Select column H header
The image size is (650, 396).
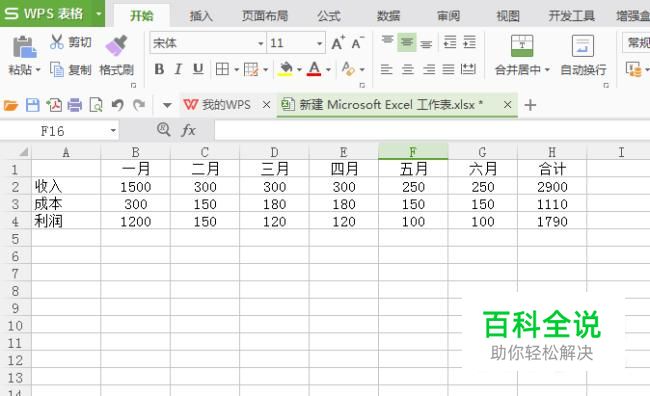coord(552,152)
